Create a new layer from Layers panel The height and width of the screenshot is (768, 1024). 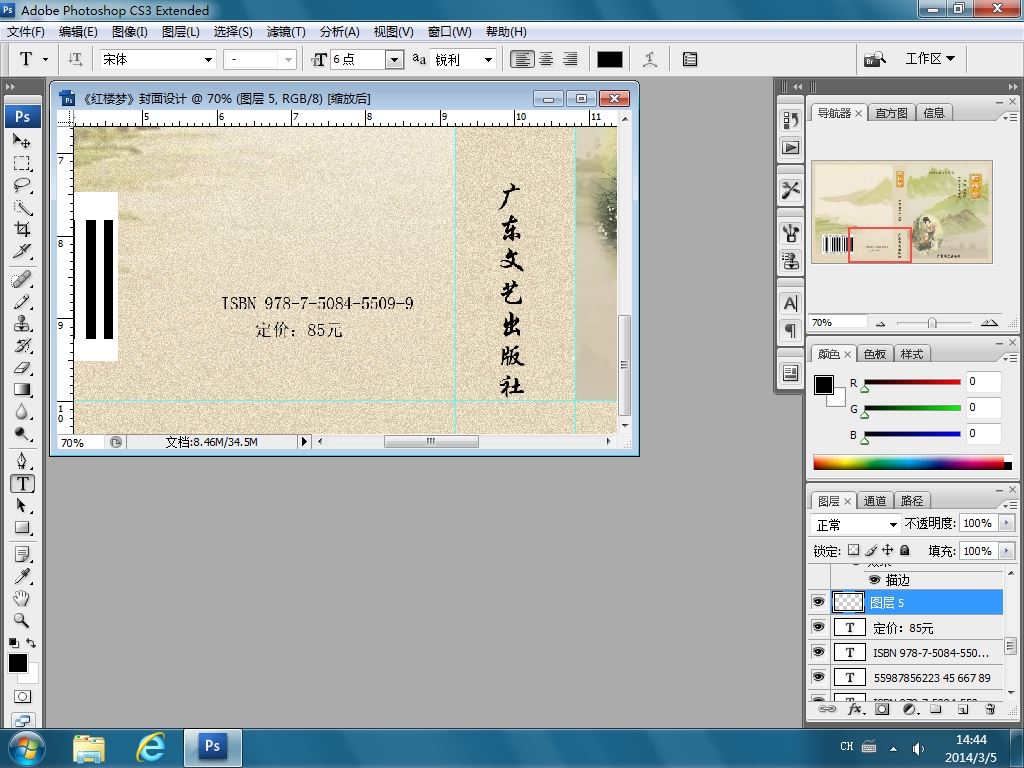[x=963, y=709]
